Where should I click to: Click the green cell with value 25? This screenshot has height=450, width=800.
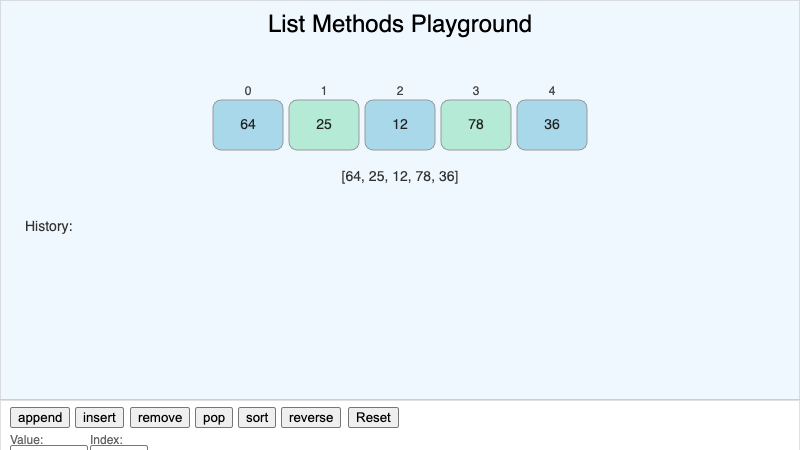[x=324, y=125]
